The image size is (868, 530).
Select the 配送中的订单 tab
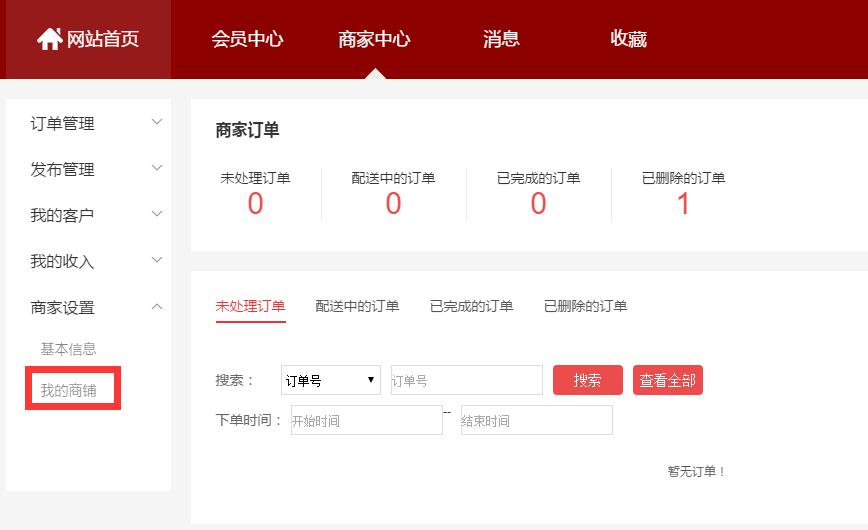pos(357,306)
